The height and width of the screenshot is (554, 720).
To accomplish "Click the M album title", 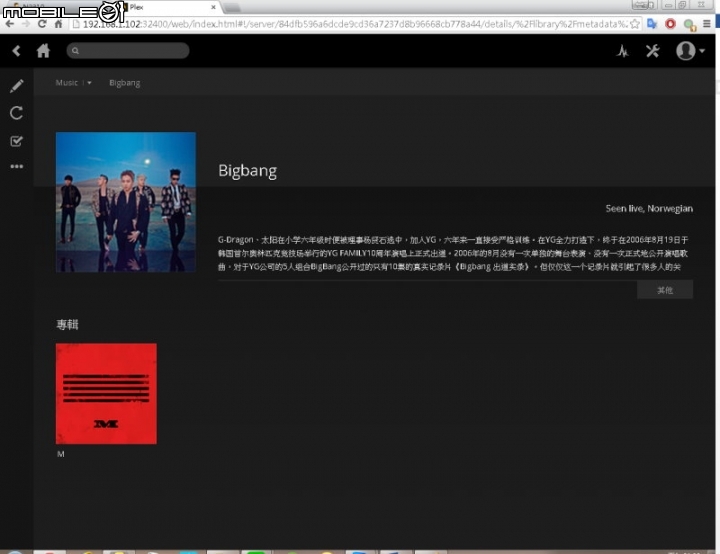I will (61, 454).
